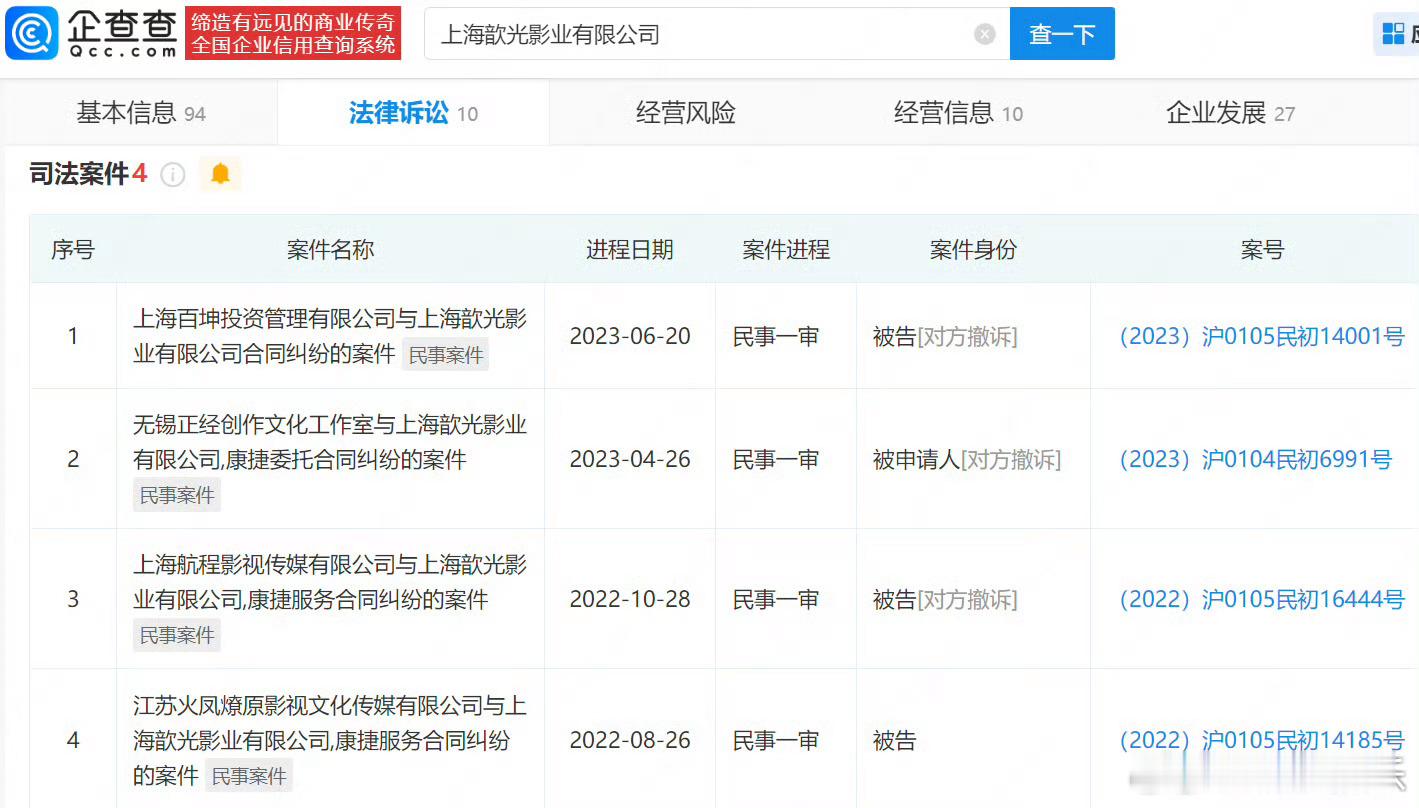
Task: Click 被告[对方撤诉] in the 2022-10-28 row
Action: point(945,600)
